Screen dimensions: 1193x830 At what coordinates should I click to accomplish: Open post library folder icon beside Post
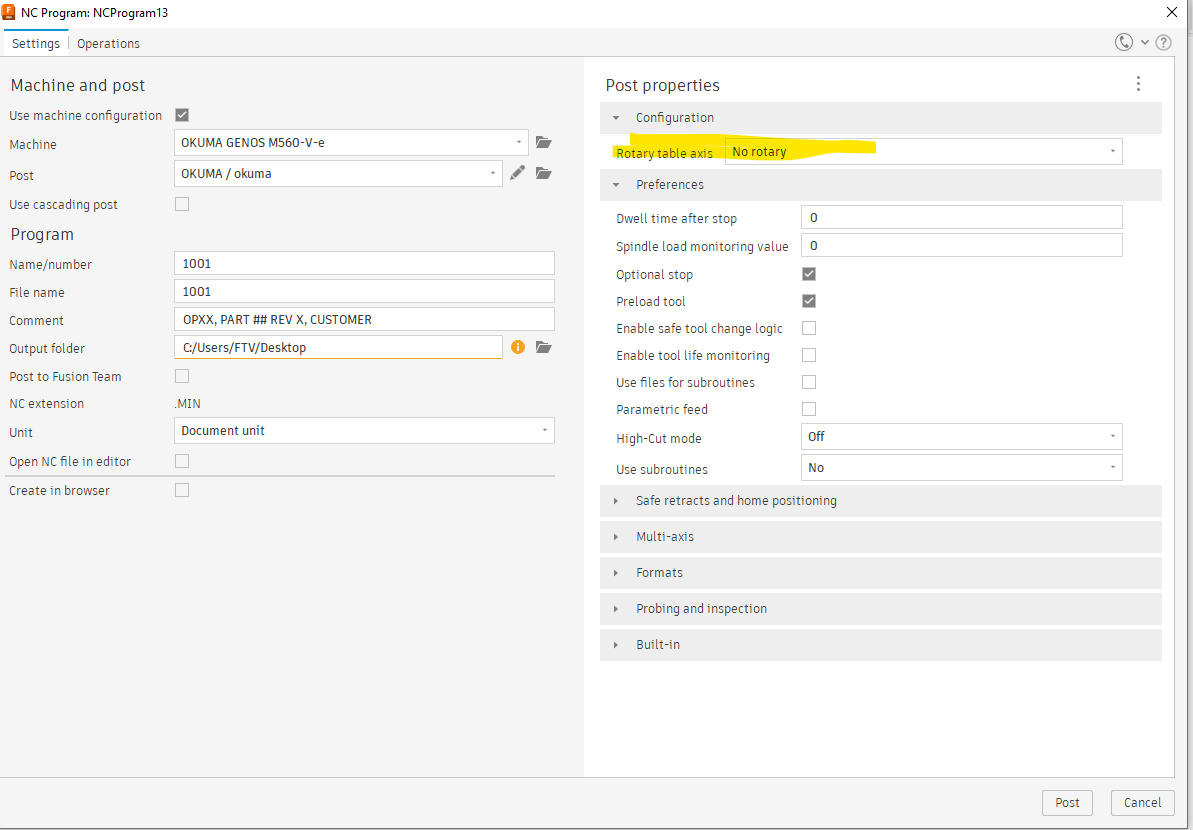pos(543,173)
